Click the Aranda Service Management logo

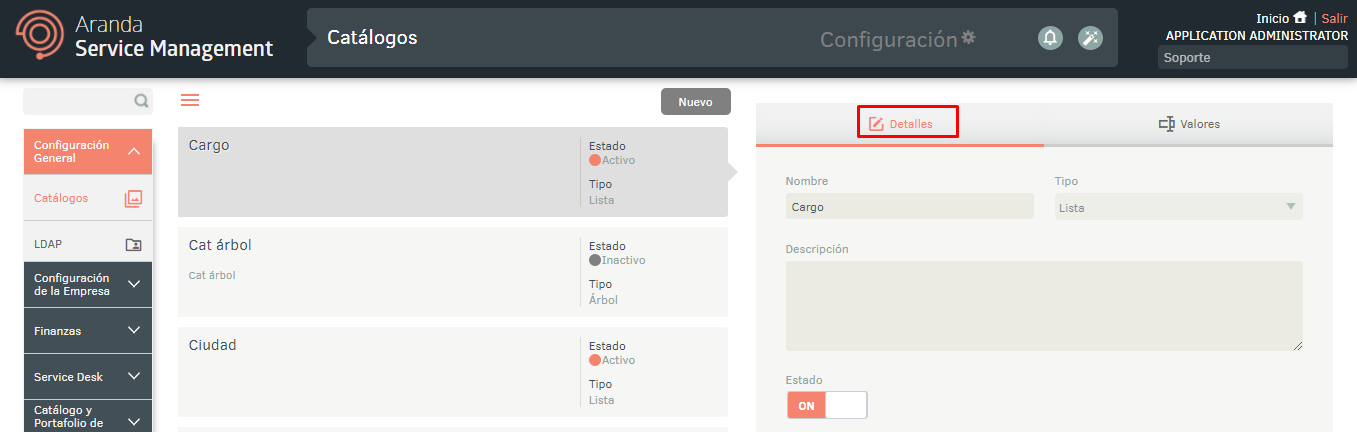(x=145, y=38)
